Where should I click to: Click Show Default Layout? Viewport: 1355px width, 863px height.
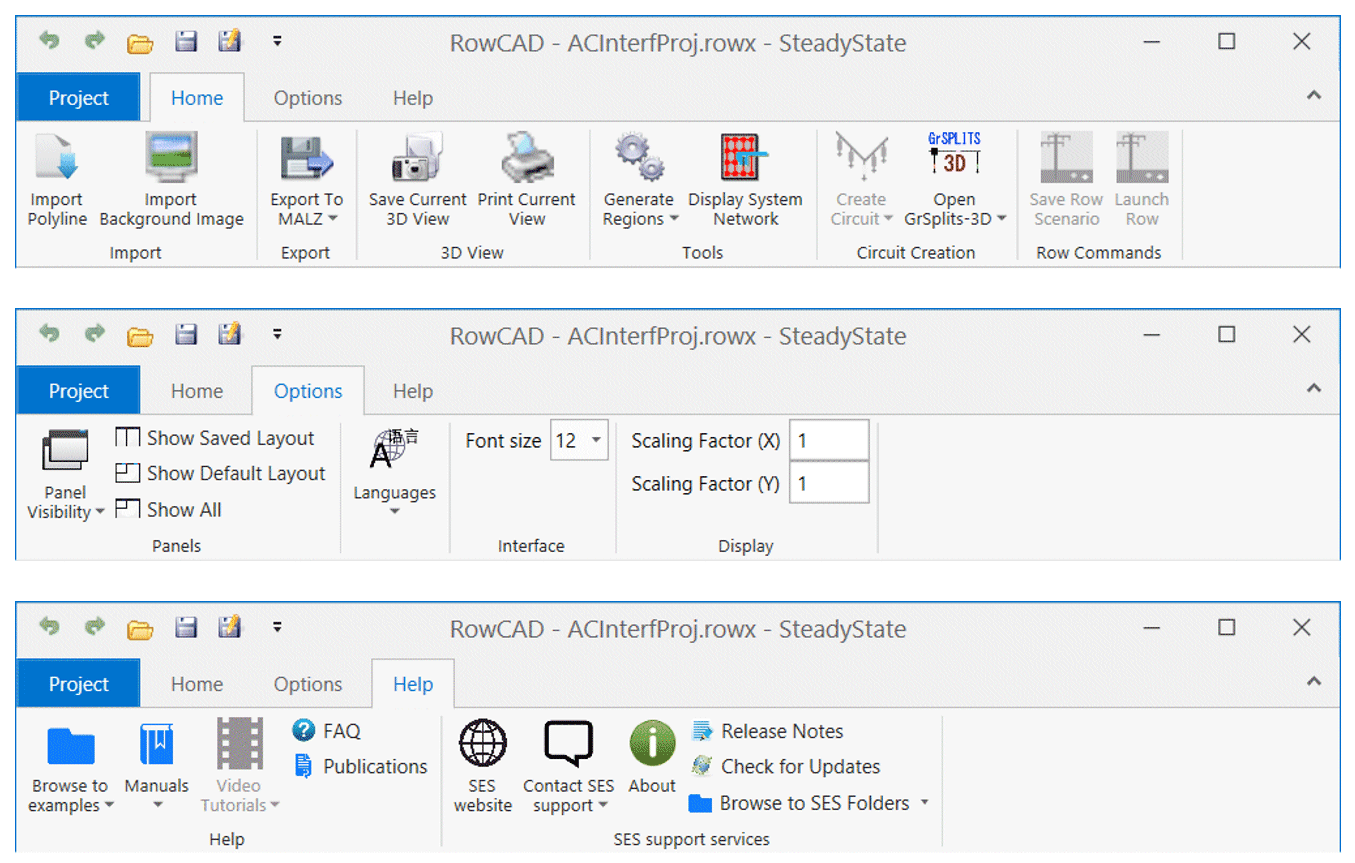tap(220, 473)
